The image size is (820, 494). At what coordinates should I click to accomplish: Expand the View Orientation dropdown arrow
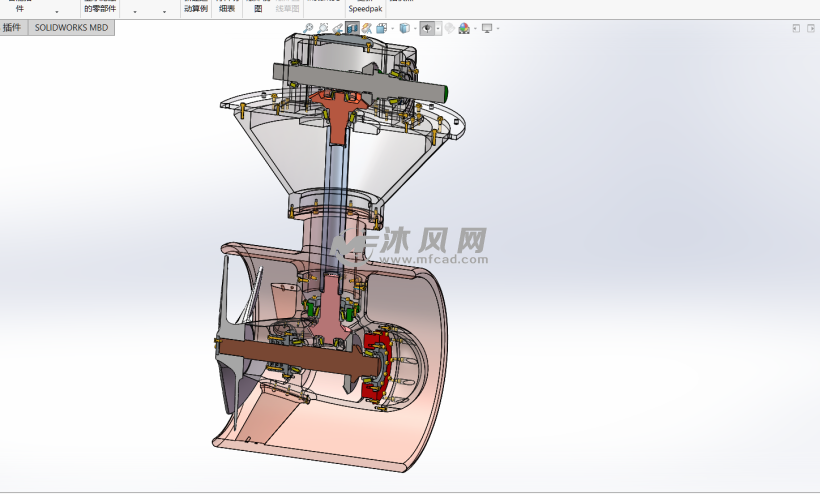click(393, 28)
